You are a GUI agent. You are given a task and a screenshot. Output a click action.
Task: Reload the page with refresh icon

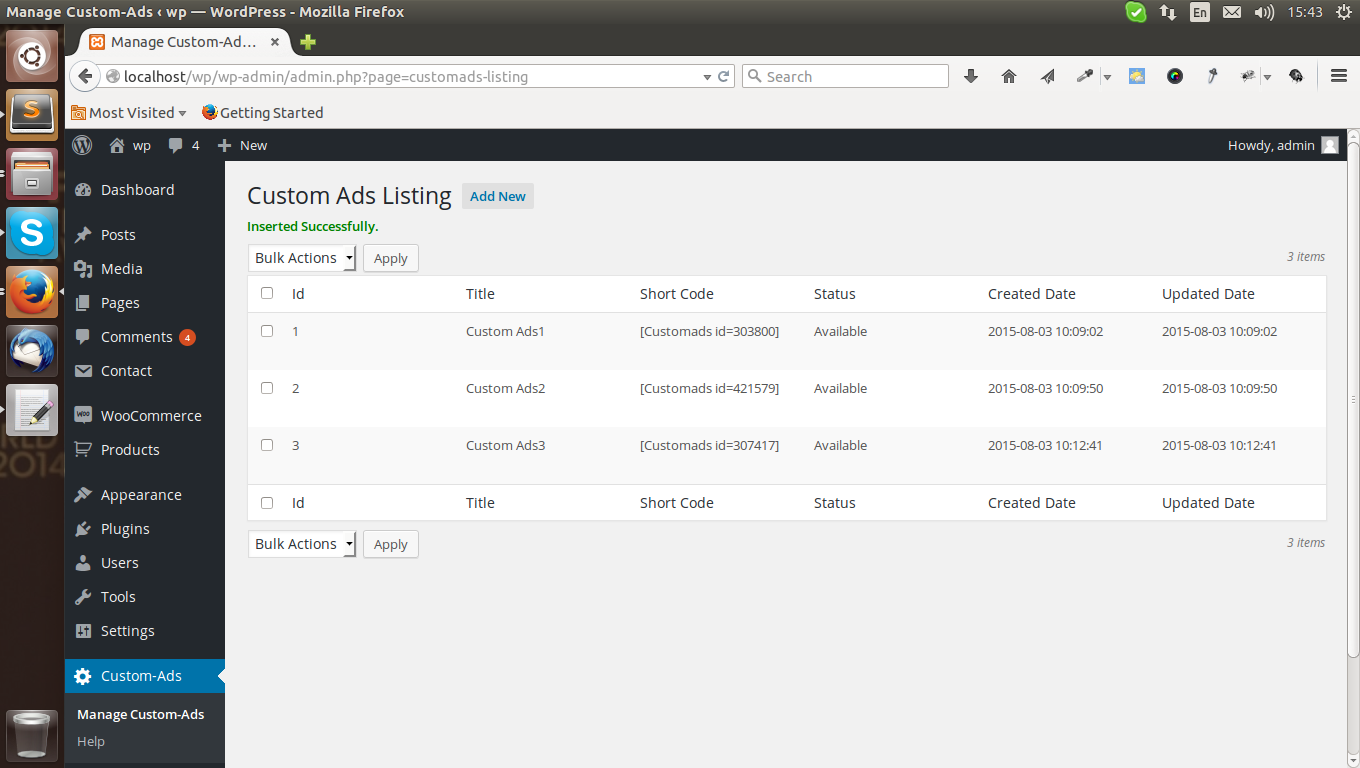(x=723, y=76)
